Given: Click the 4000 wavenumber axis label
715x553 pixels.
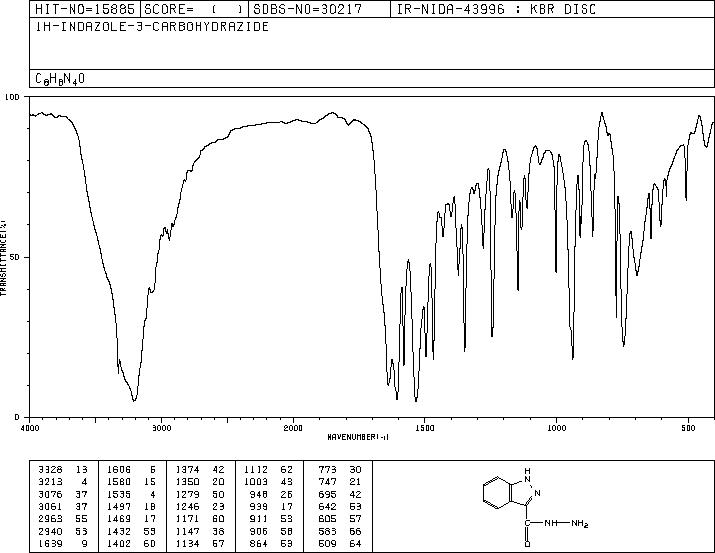Looking at the screenshot, I should point(30,428).
